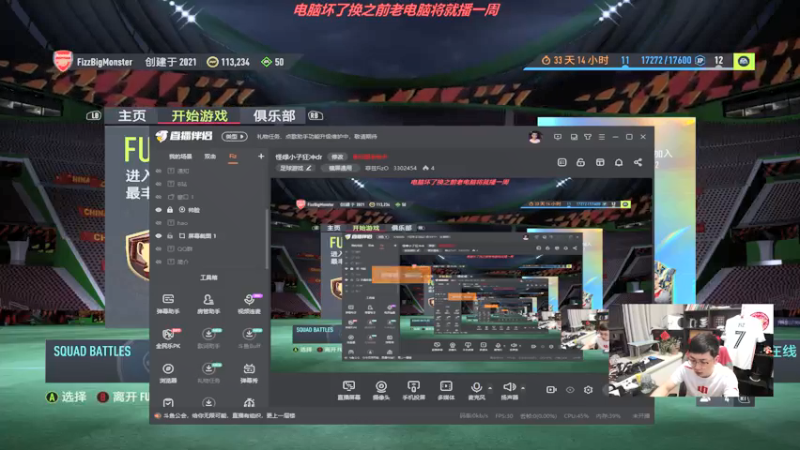Download the 斗鱼Buff tool
The height and width of the screenshot is (450, 800).
(249, 338)
